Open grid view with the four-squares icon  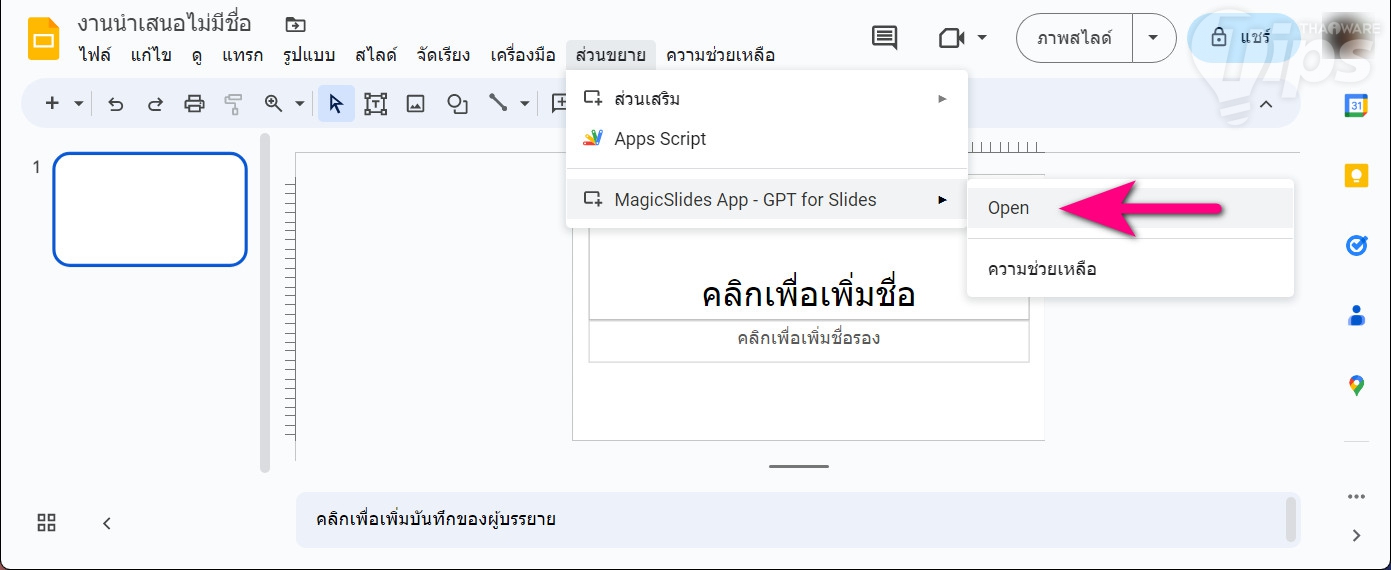[x=46, y=522]
